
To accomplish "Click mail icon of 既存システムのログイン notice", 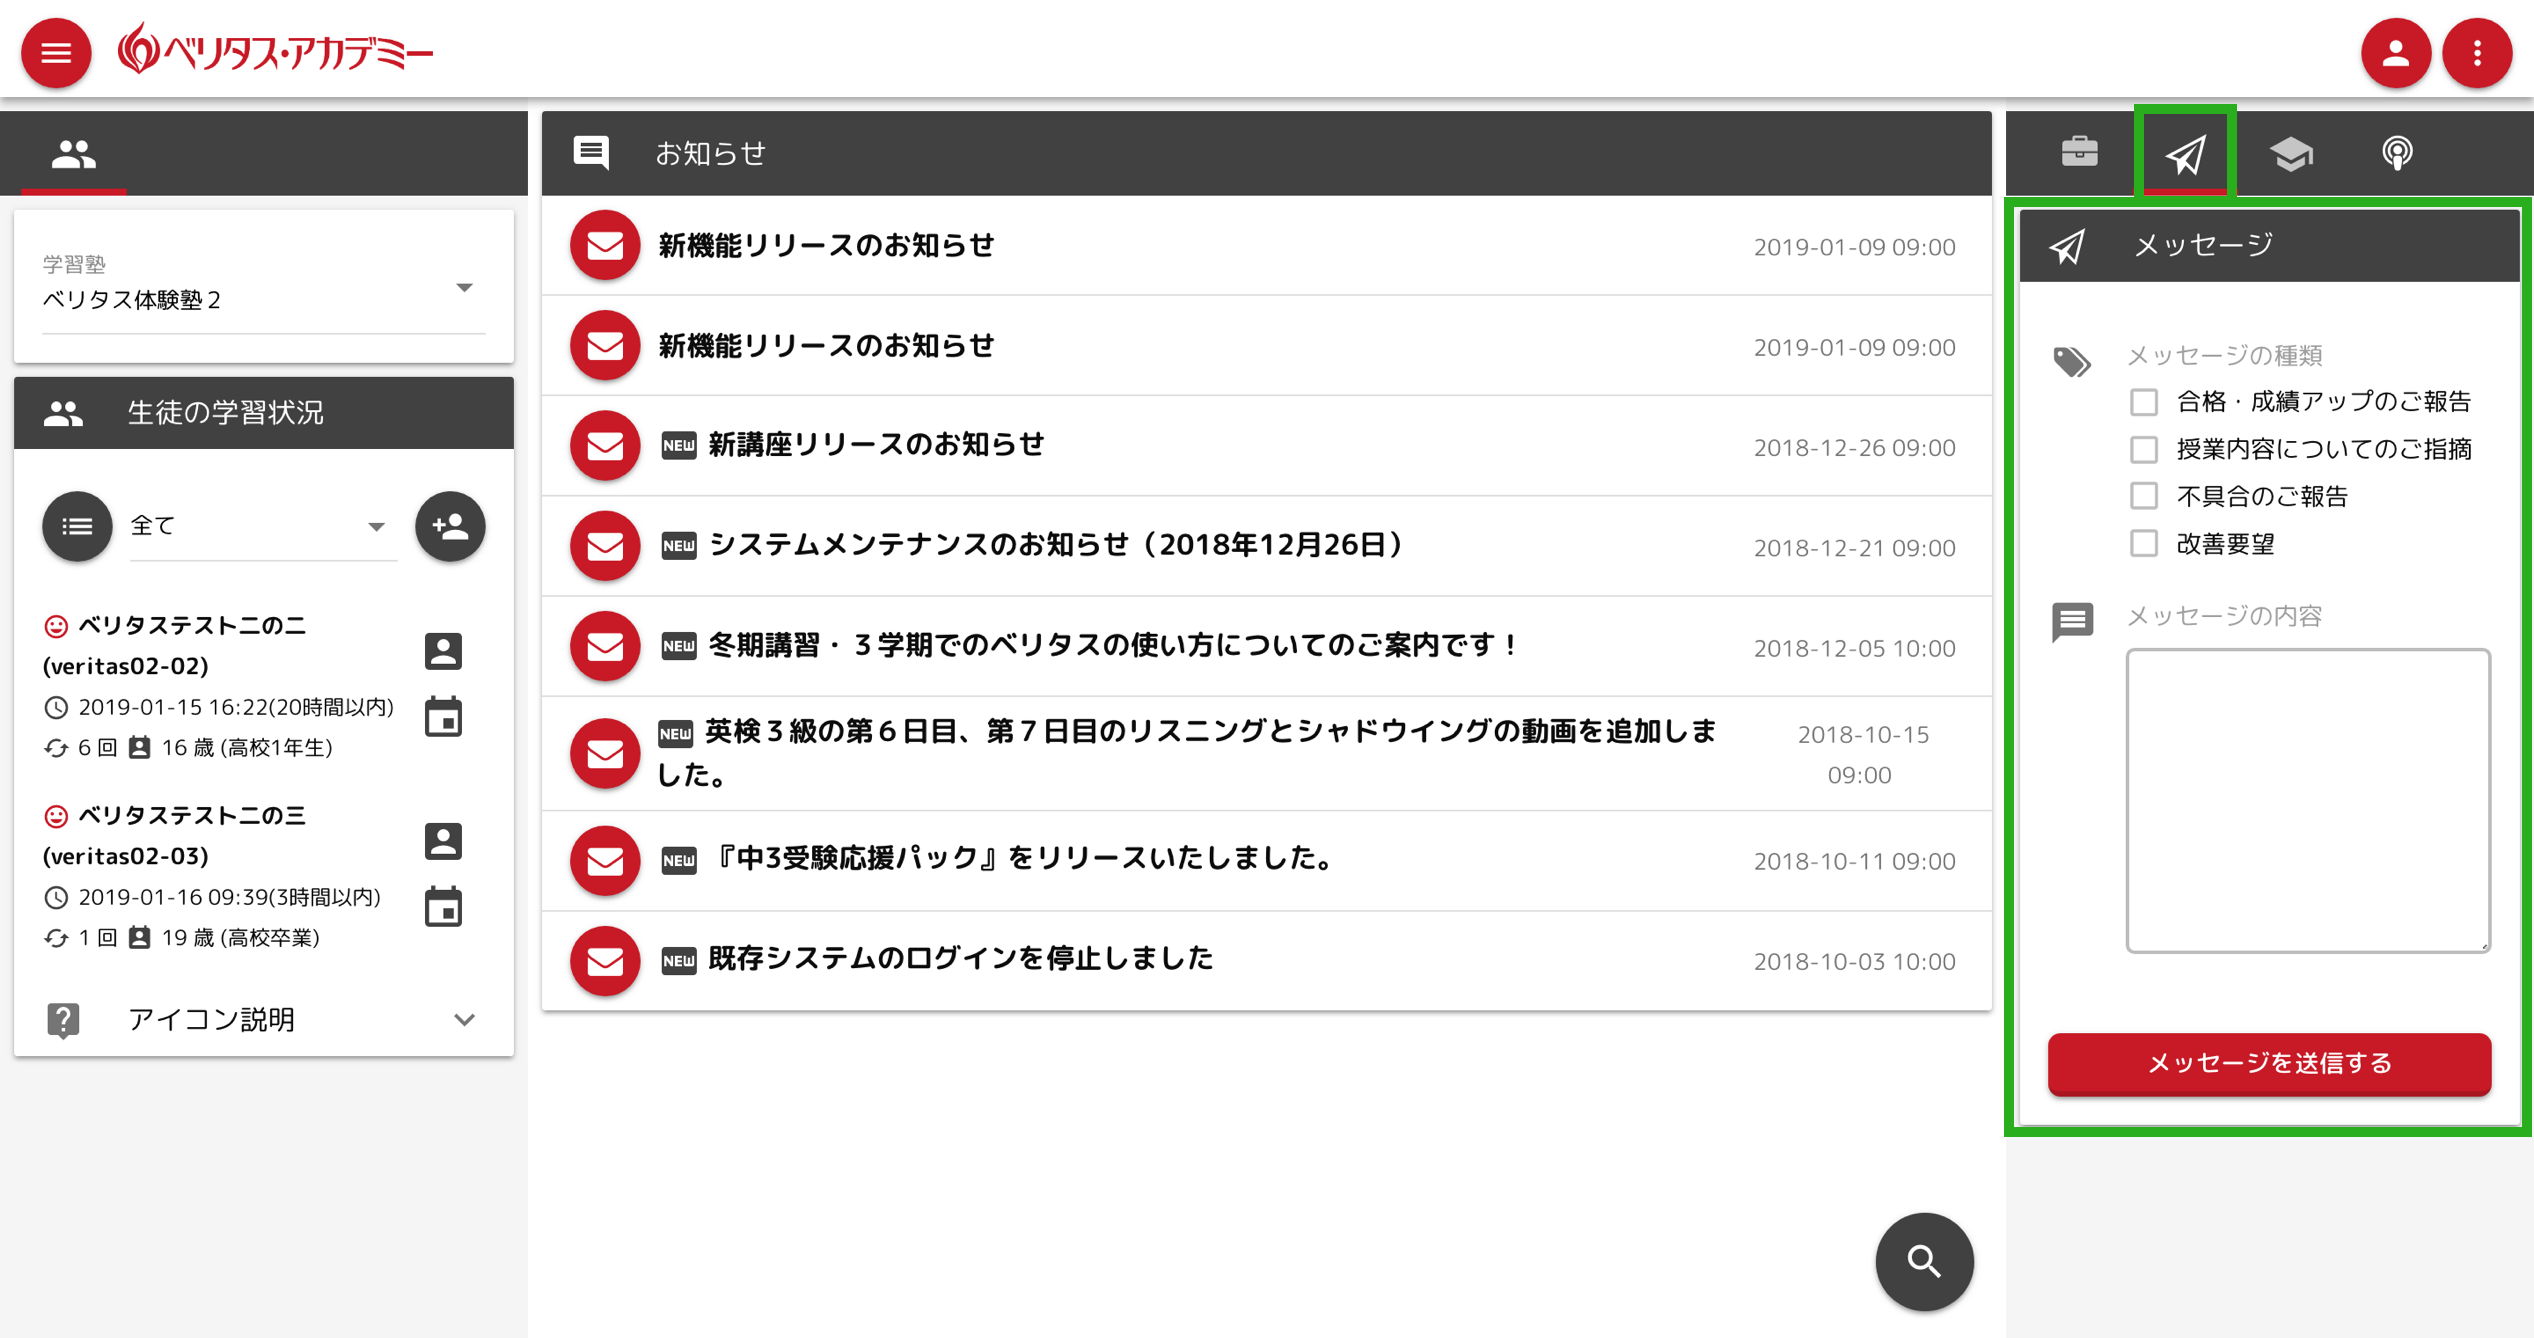I will [x=605, y=961].
